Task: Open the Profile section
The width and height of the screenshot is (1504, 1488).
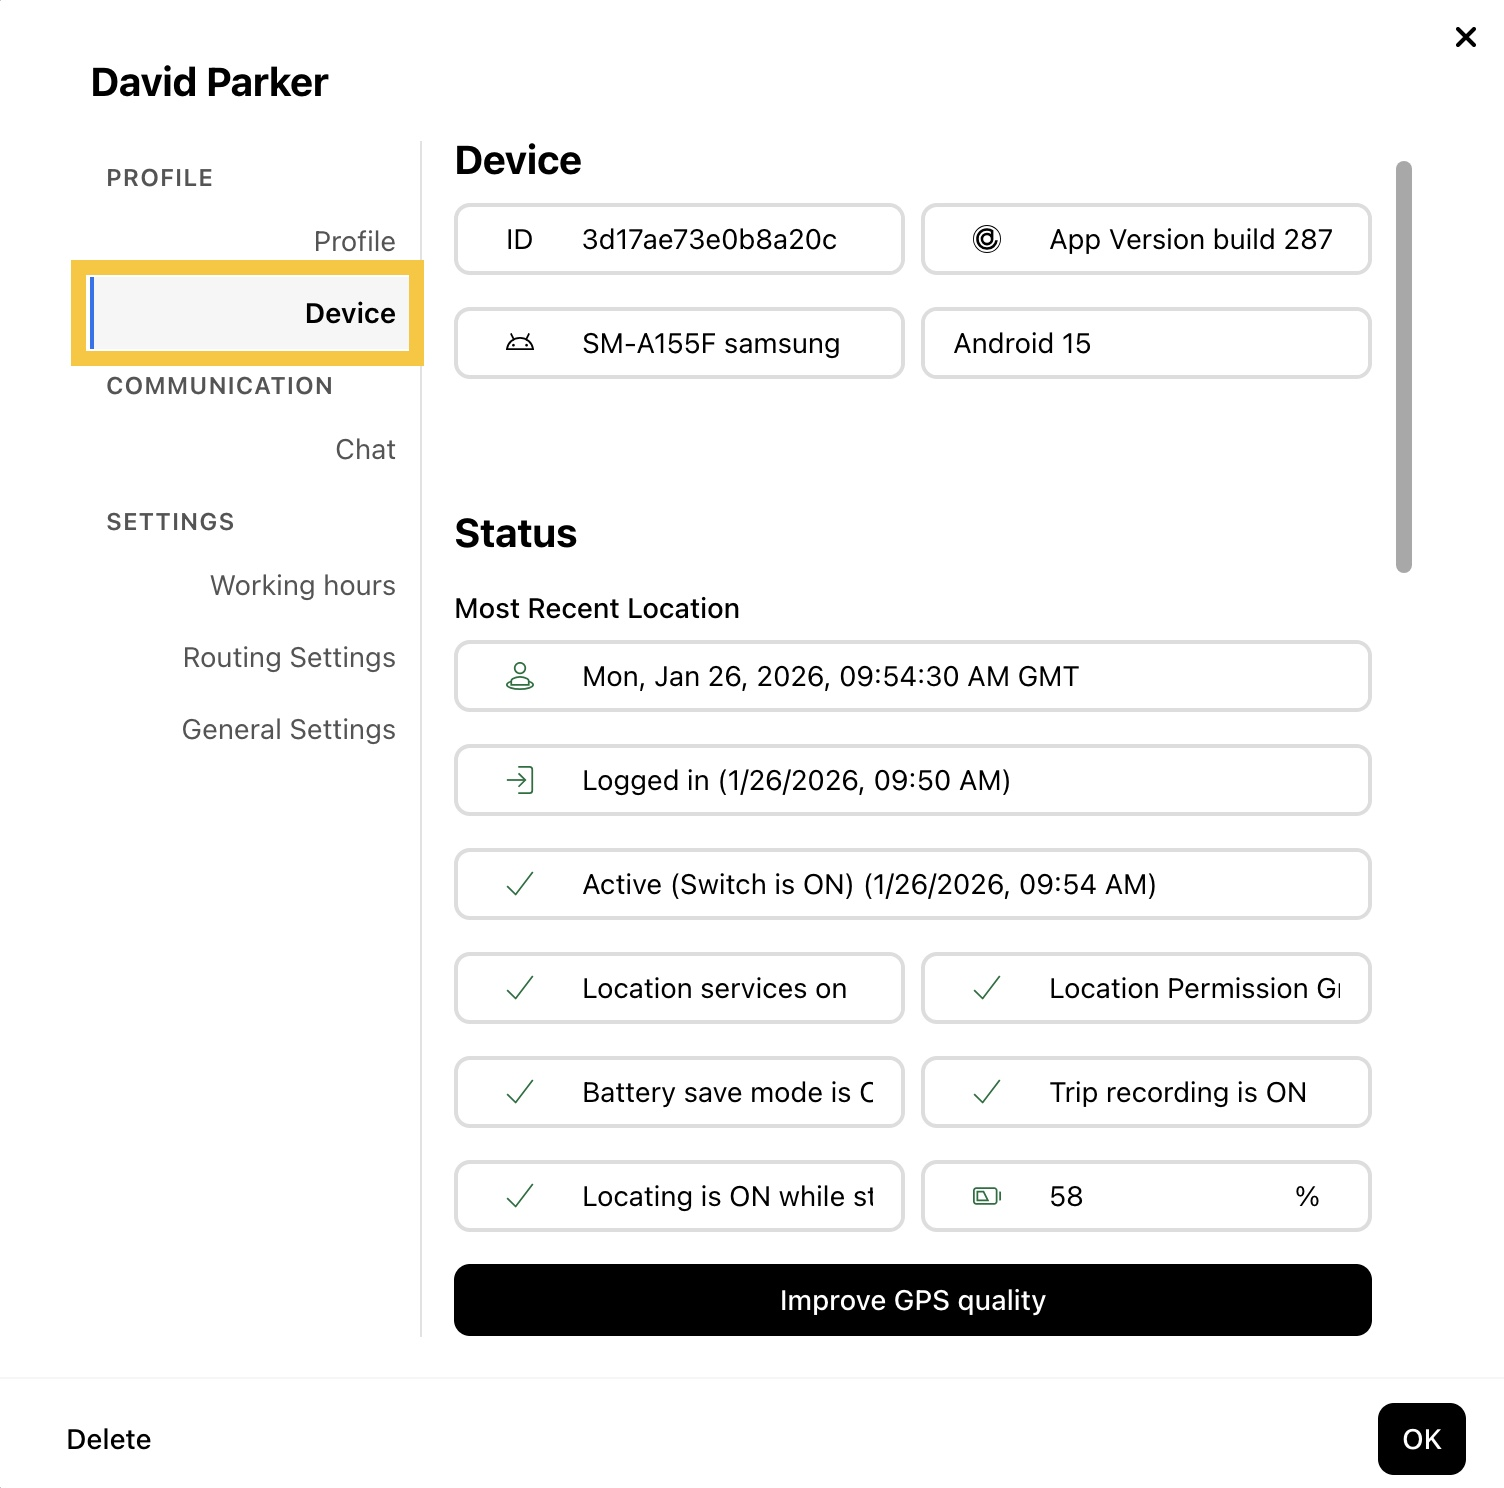Action: click(x=354, y=241)
